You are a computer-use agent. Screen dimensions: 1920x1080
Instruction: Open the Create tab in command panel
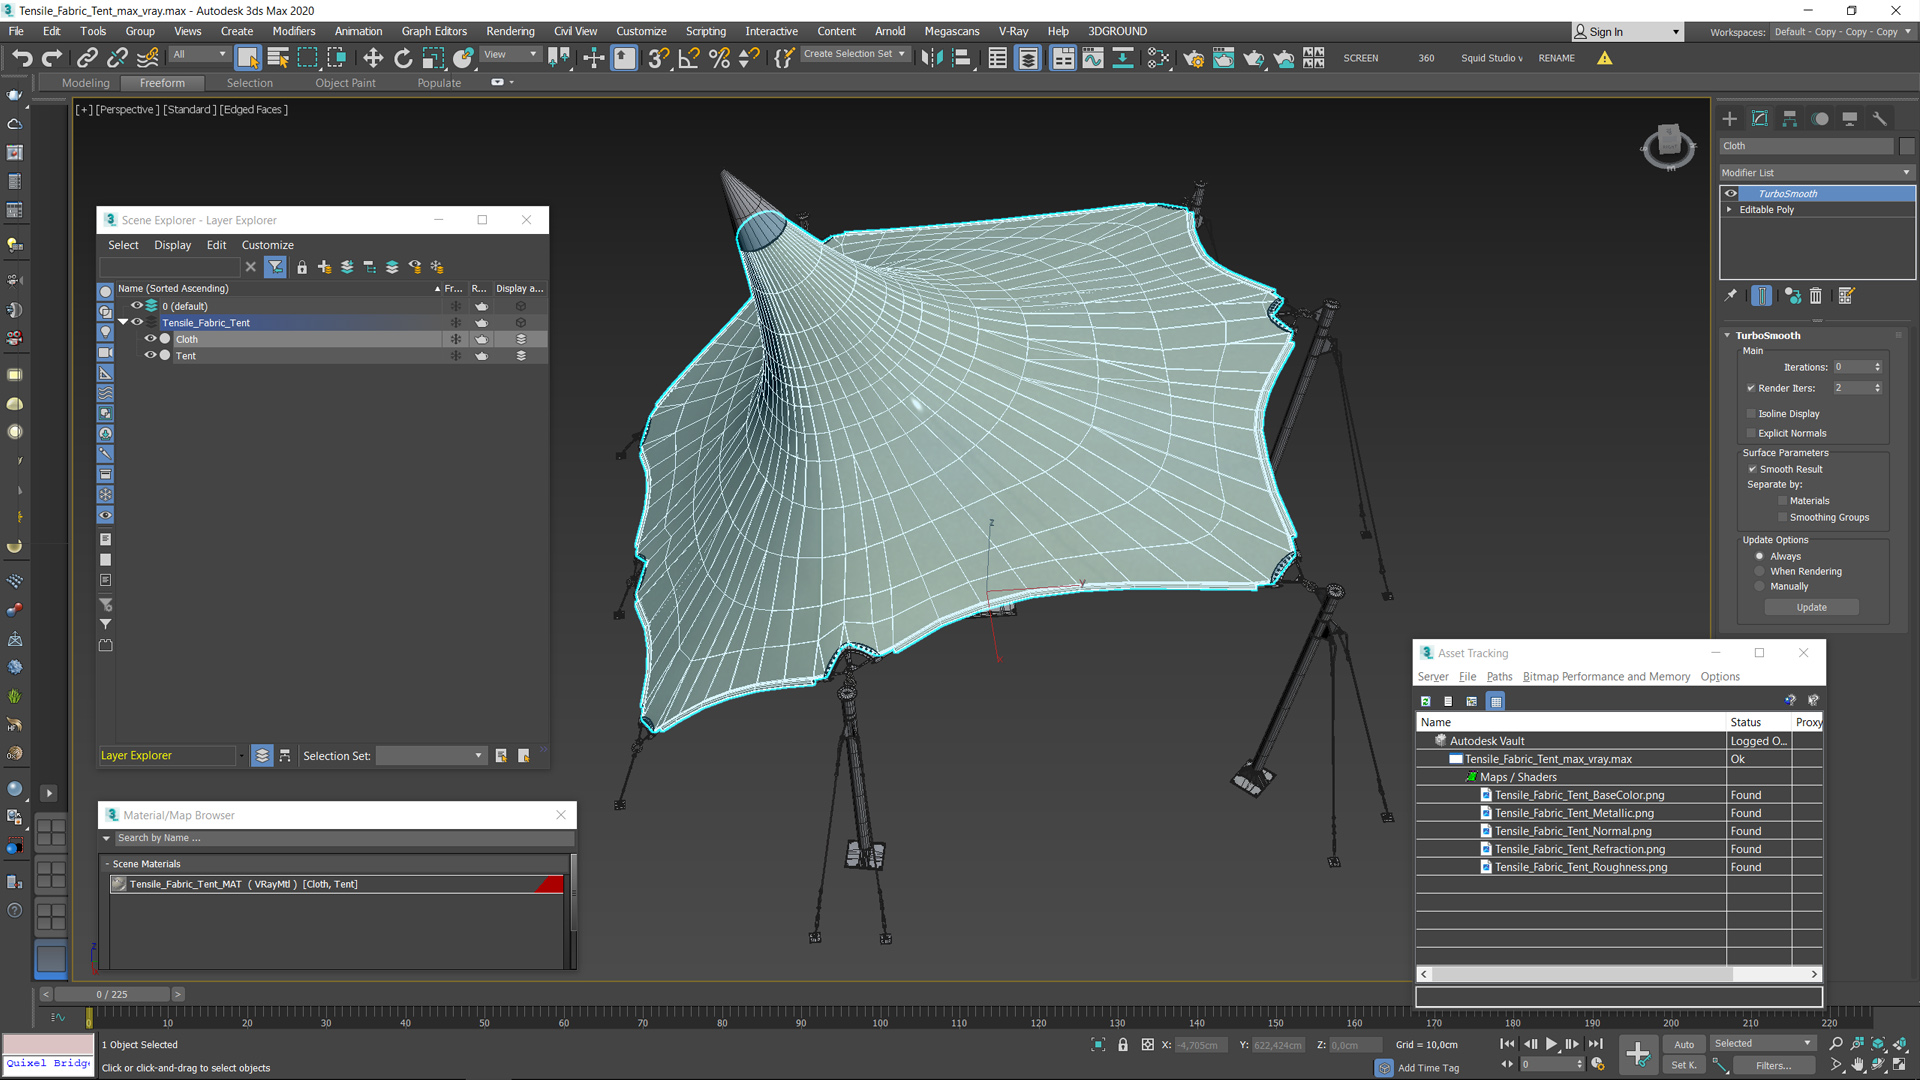coord(1730,118)
